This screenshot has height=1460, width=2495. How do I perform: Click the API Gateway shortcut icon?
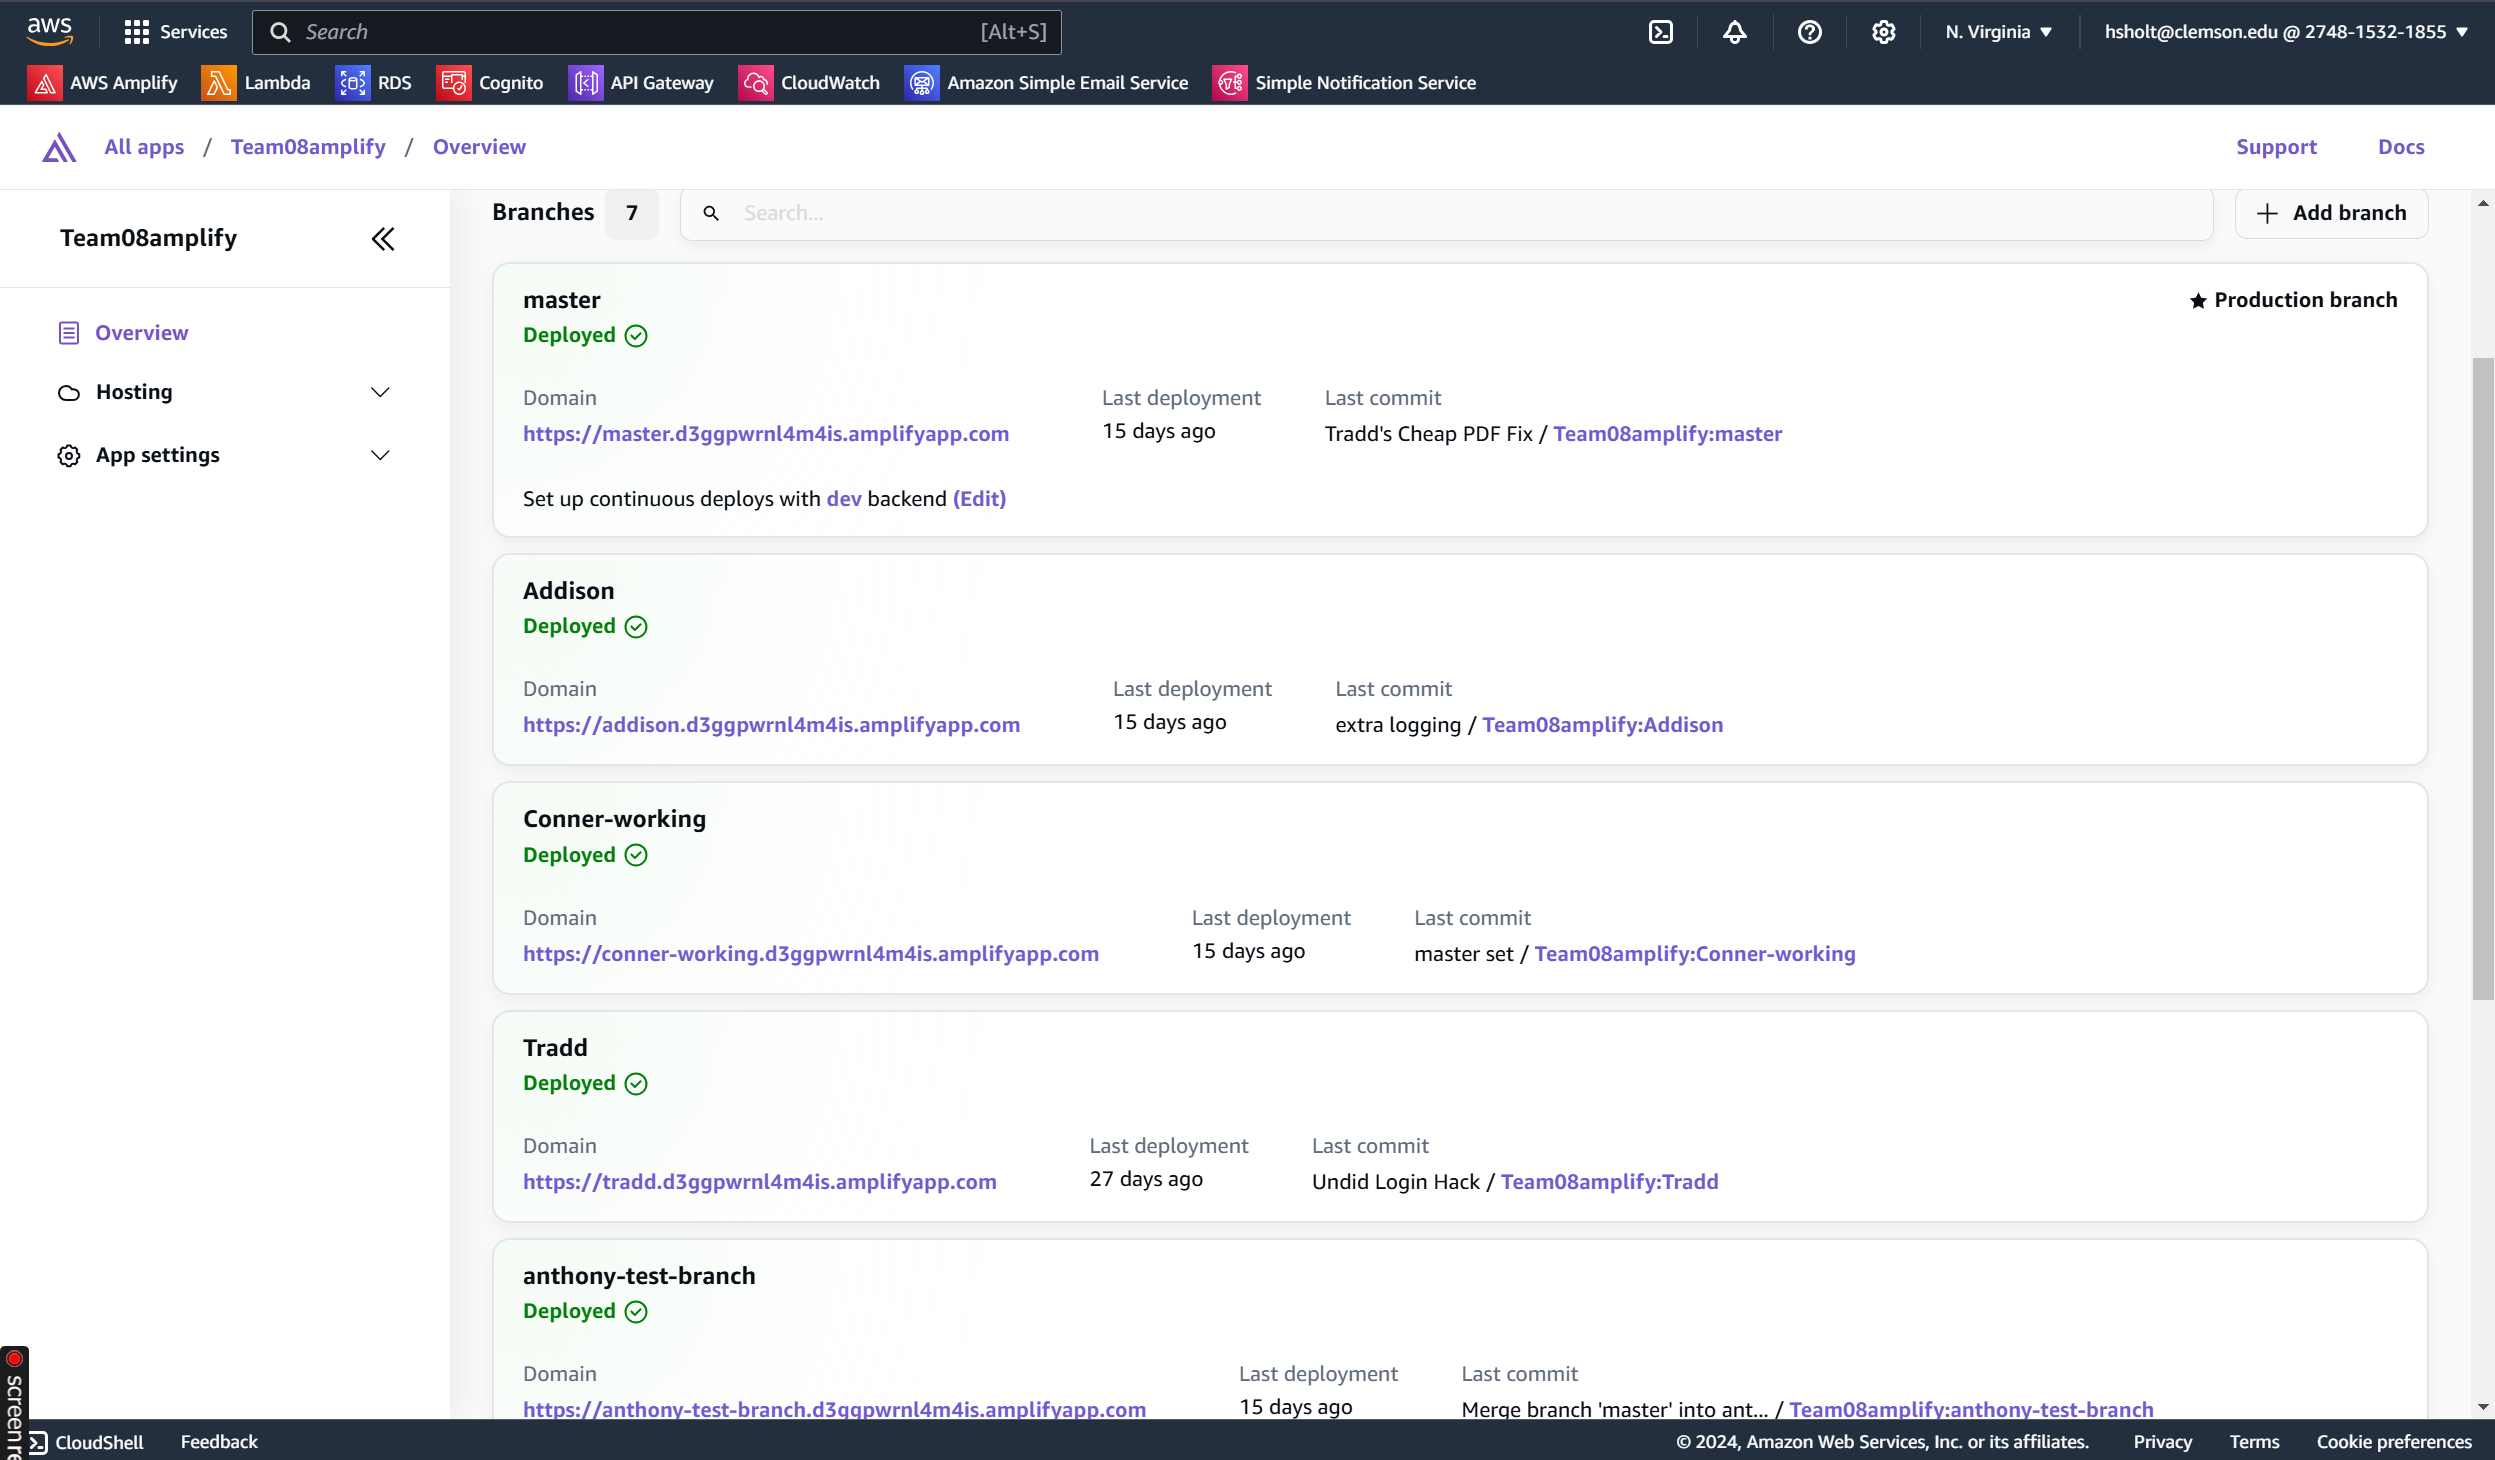click(585, 83)
